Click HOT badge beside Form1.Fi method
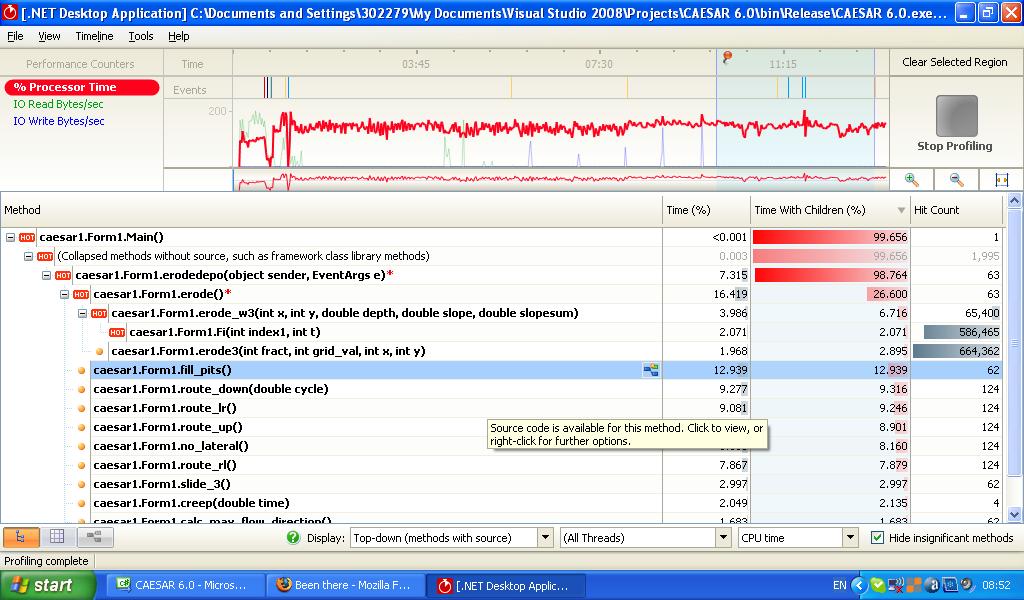This screenshot has width=1024, height=600. pos(117,332)
